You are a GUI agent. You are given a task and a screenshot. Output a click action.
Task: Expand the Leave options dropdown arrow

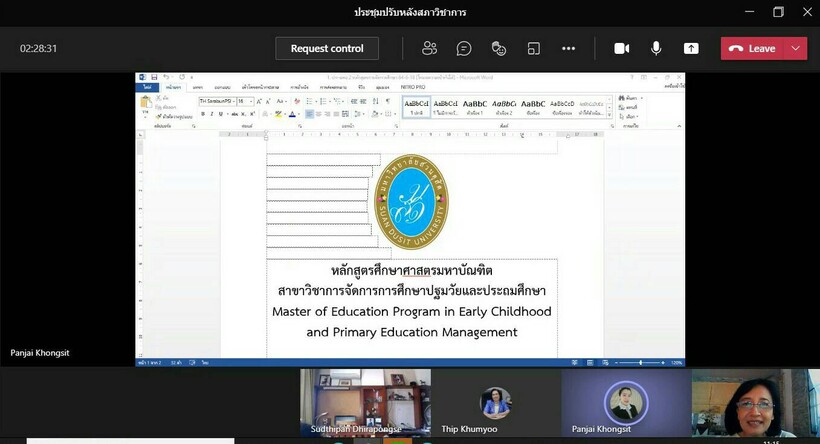tap(796, 48)
